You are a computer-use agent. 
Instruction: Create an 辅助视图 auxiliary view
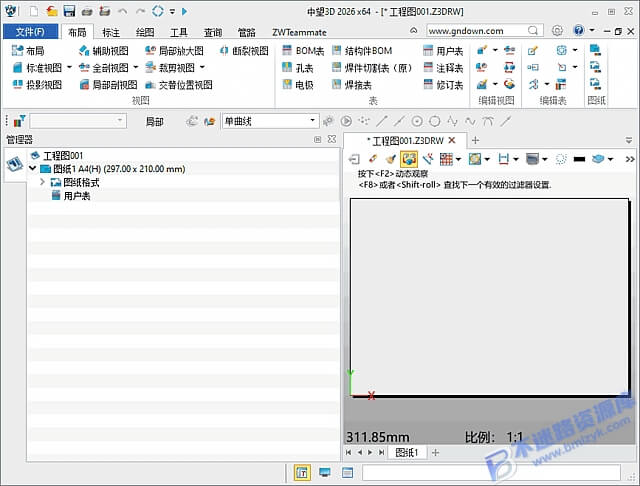(x=104, y=51)
